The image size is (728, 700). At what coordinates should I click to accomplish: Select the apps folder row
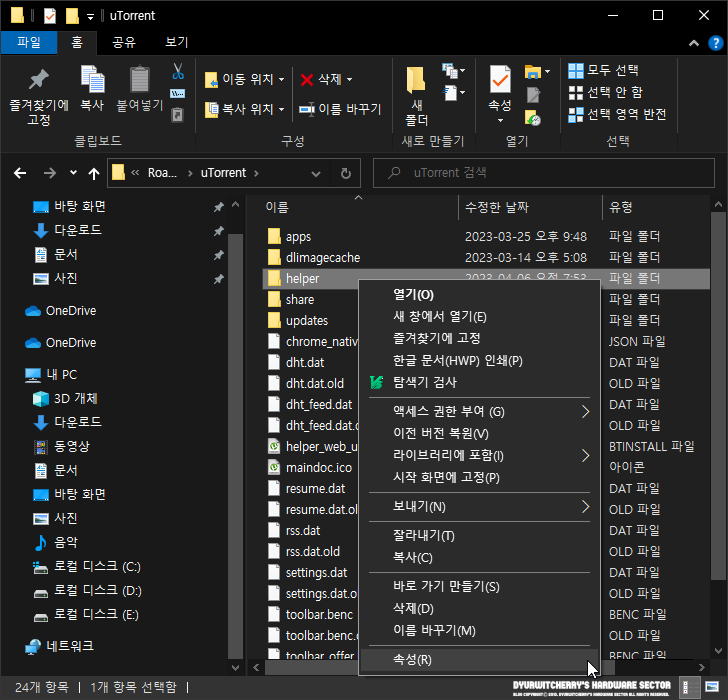486,237
